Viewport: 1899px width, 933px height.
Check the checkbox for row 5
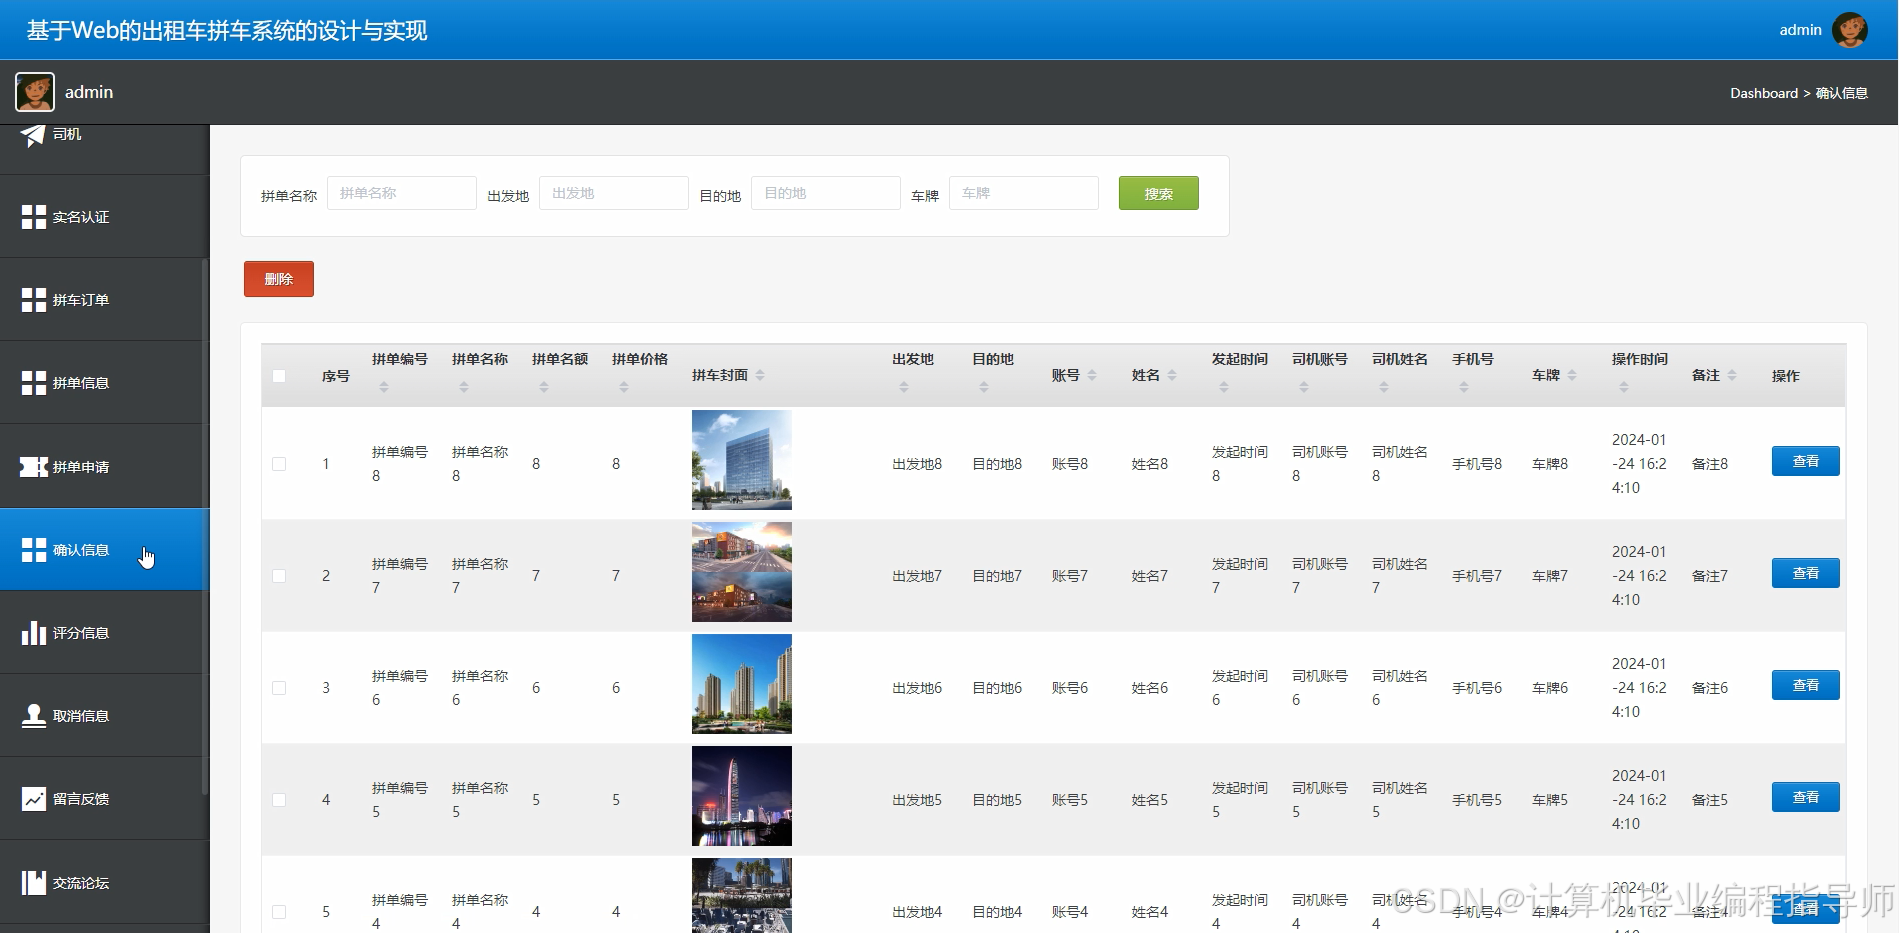pyautogui.click(x=279, y=912)
